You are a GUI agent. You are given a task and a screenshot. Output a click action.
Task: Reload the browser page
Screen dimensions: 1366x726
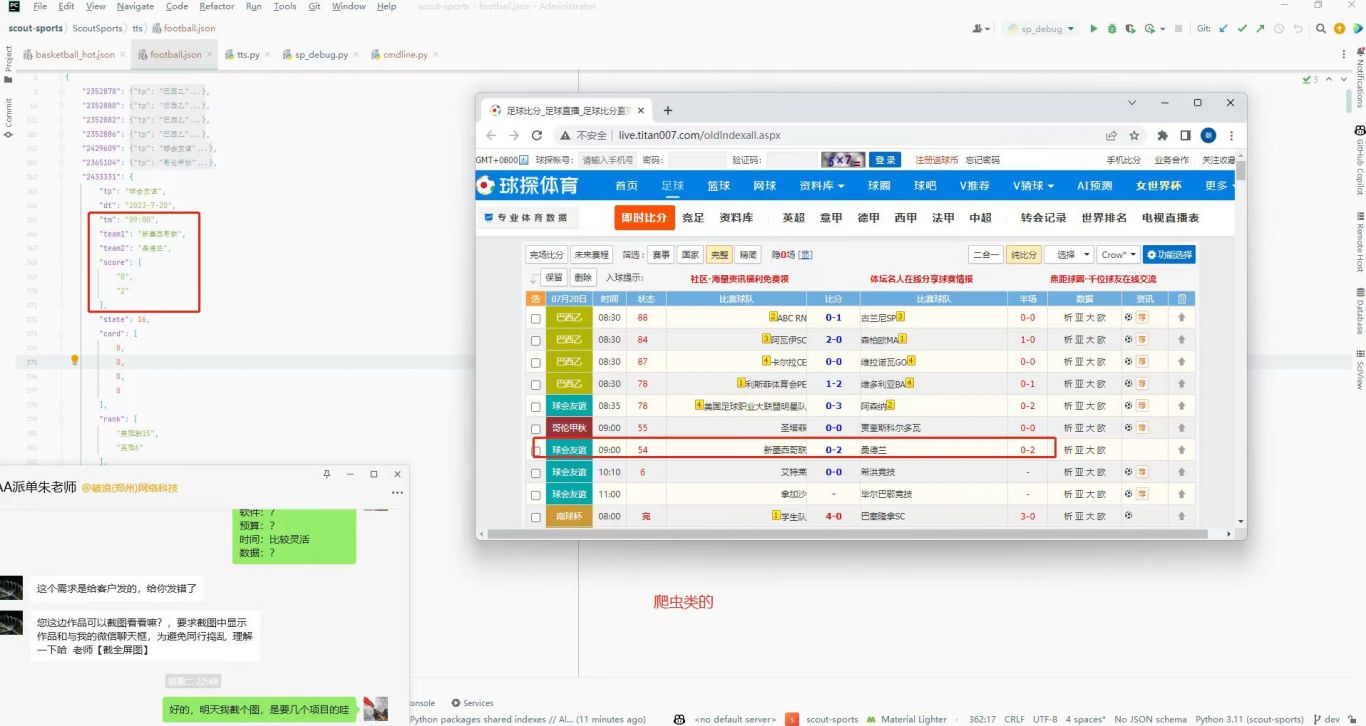pos(537,135)
